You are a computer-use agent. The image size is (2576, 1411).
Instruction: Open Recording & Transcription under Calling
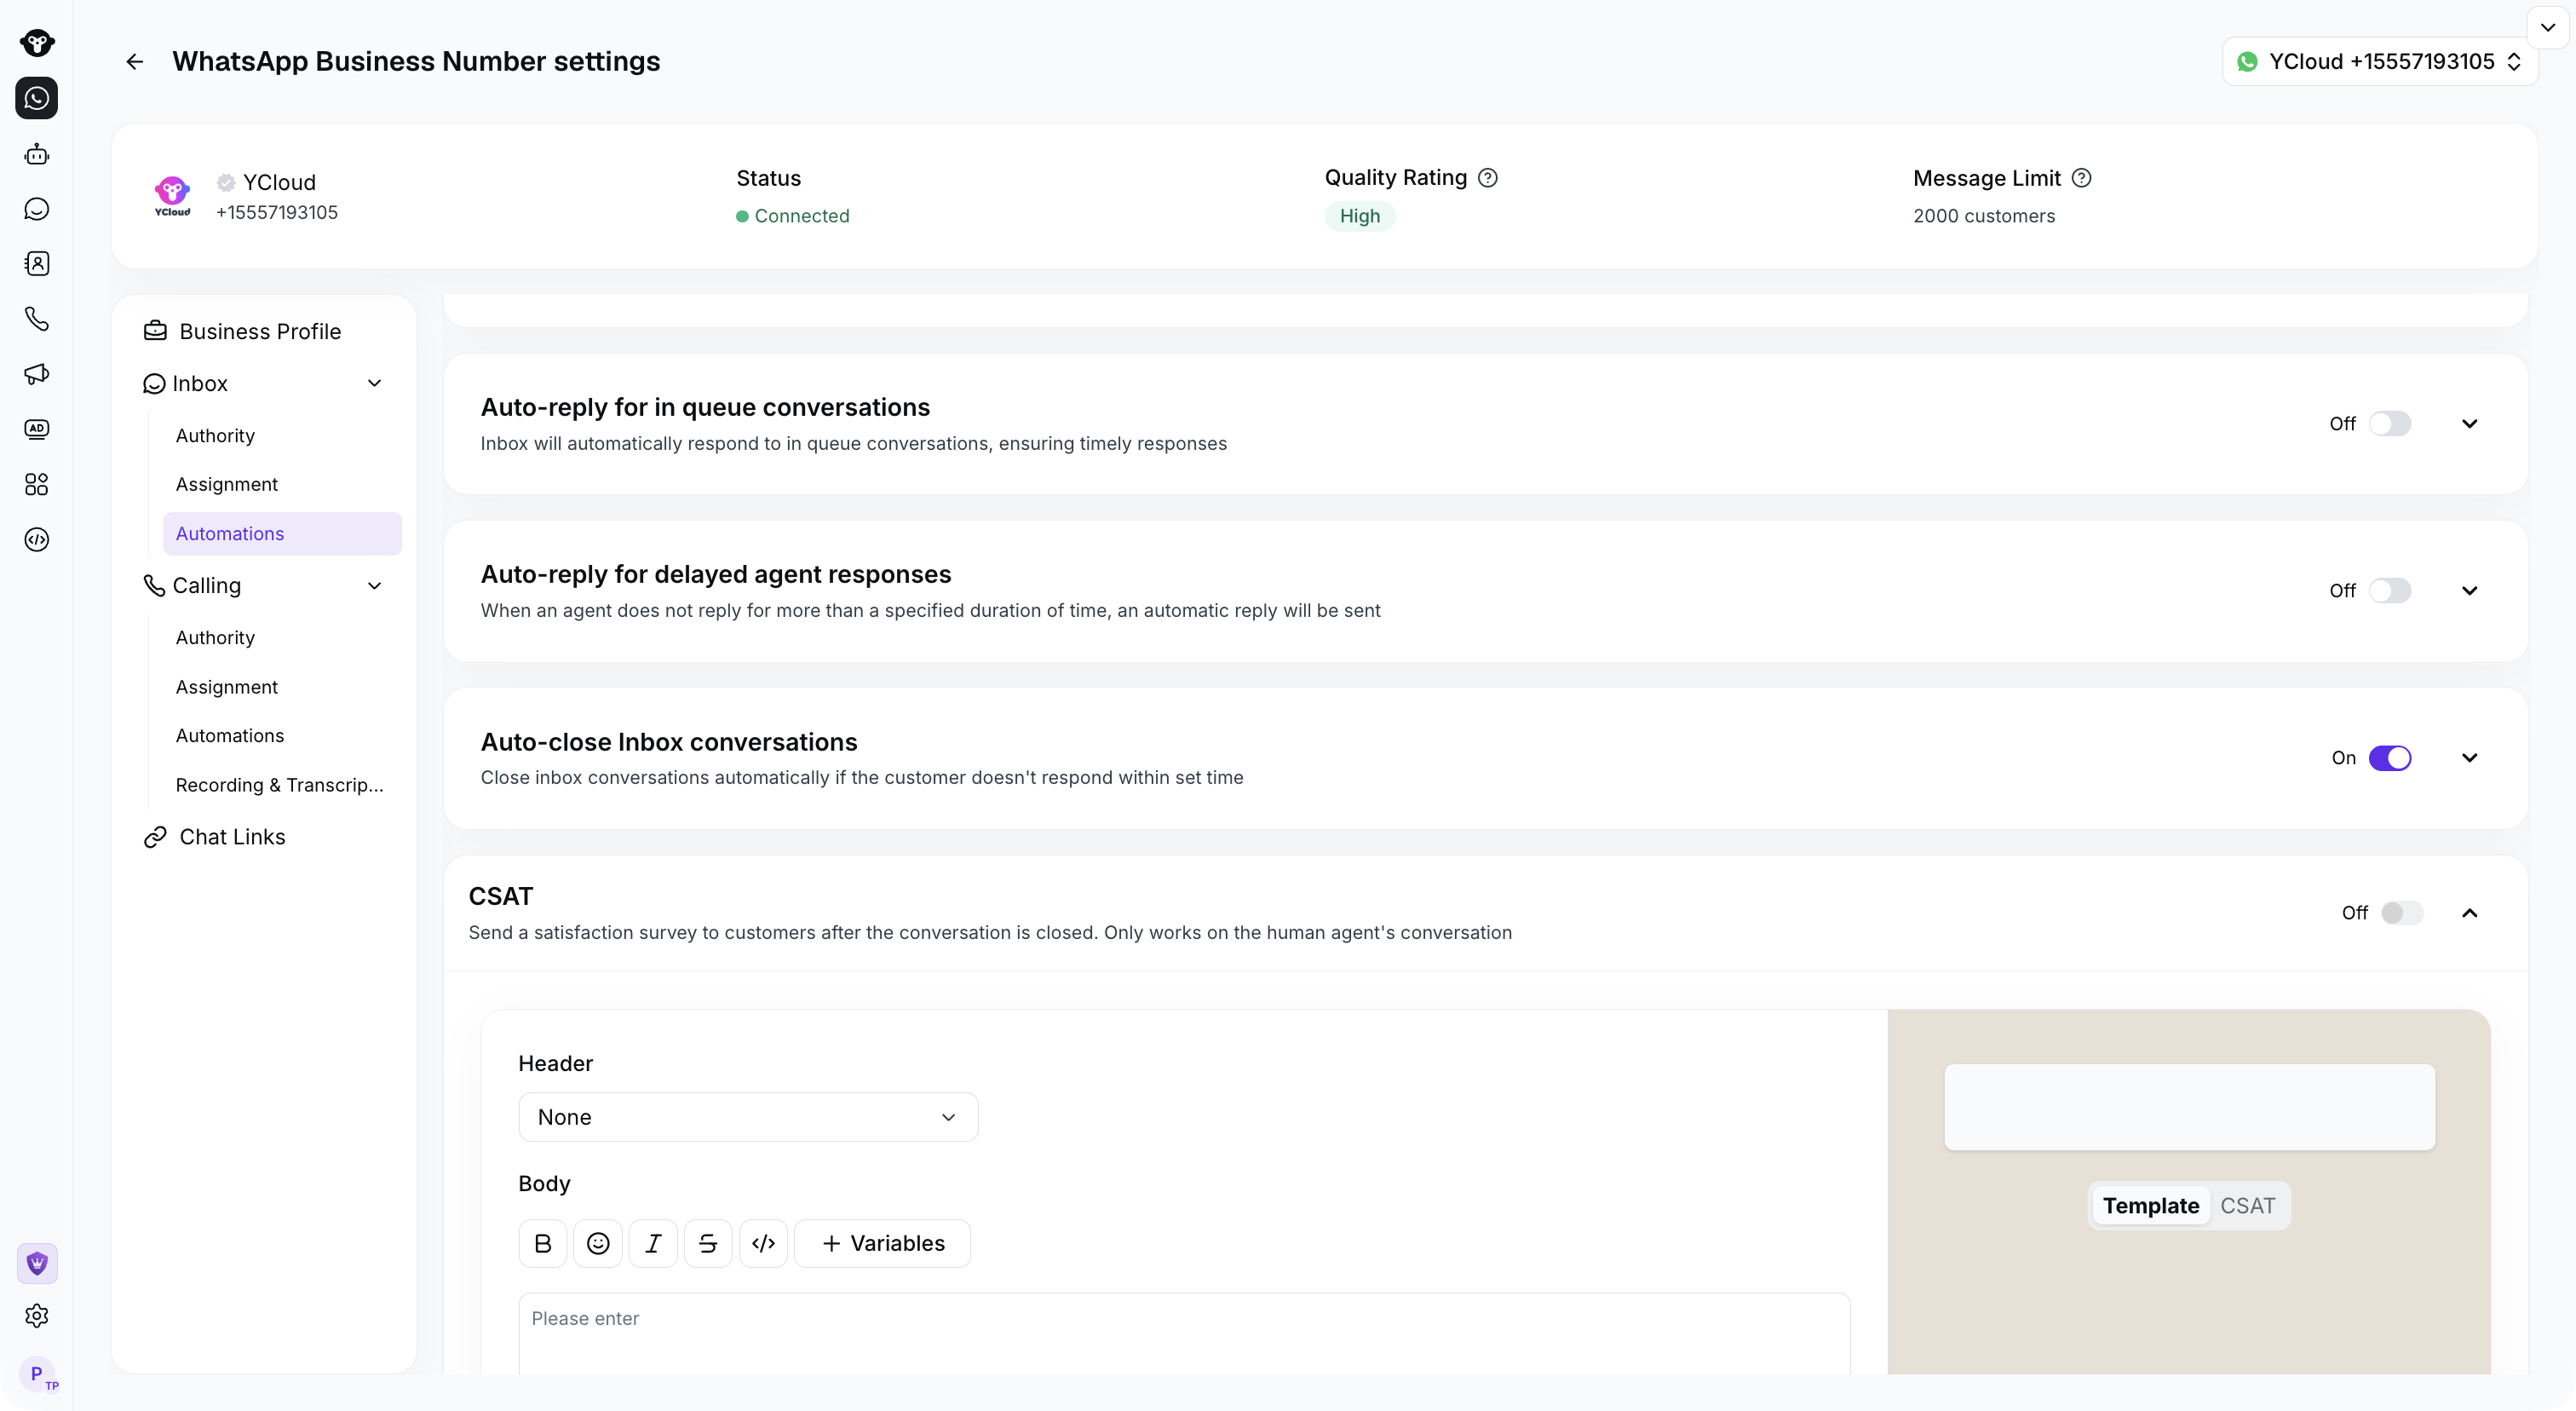282,785
